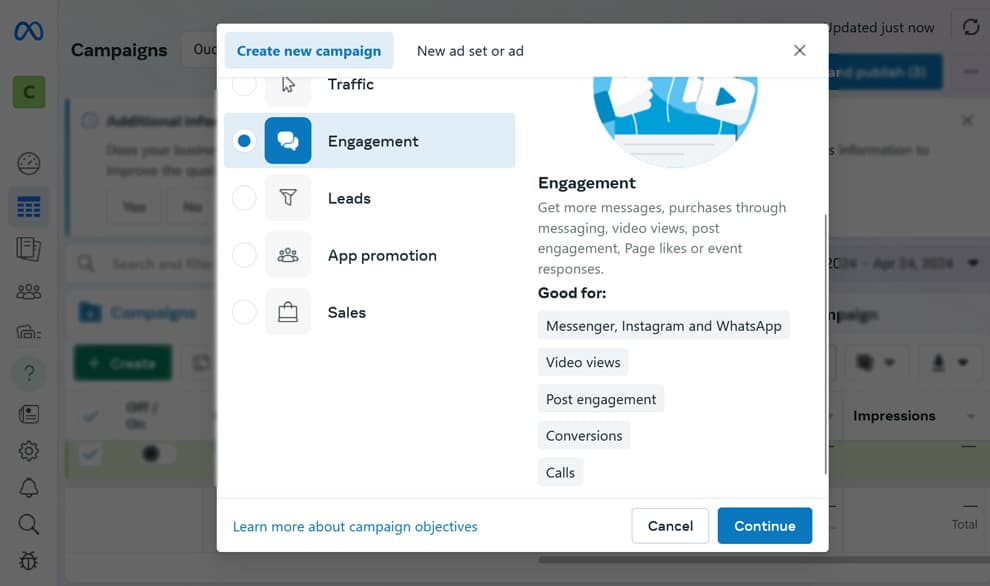990x586 pixels.
Task: Select the Campaigns table icon in sidebar
Action: click(28, 206)
